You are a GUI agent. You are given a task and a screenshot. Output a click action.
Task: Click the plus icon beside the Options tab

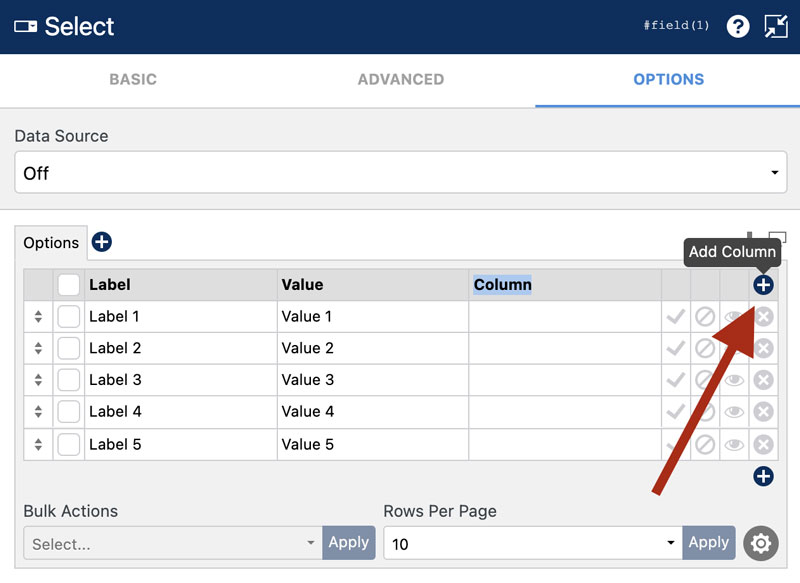(101, 242)
